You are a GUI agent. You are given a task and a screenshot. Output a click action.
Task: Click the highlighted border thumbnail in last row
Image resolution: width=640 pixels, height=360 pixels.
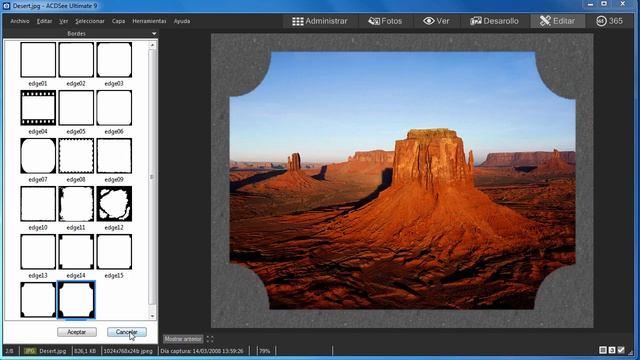pyautogui.click(x=76, y=300)
